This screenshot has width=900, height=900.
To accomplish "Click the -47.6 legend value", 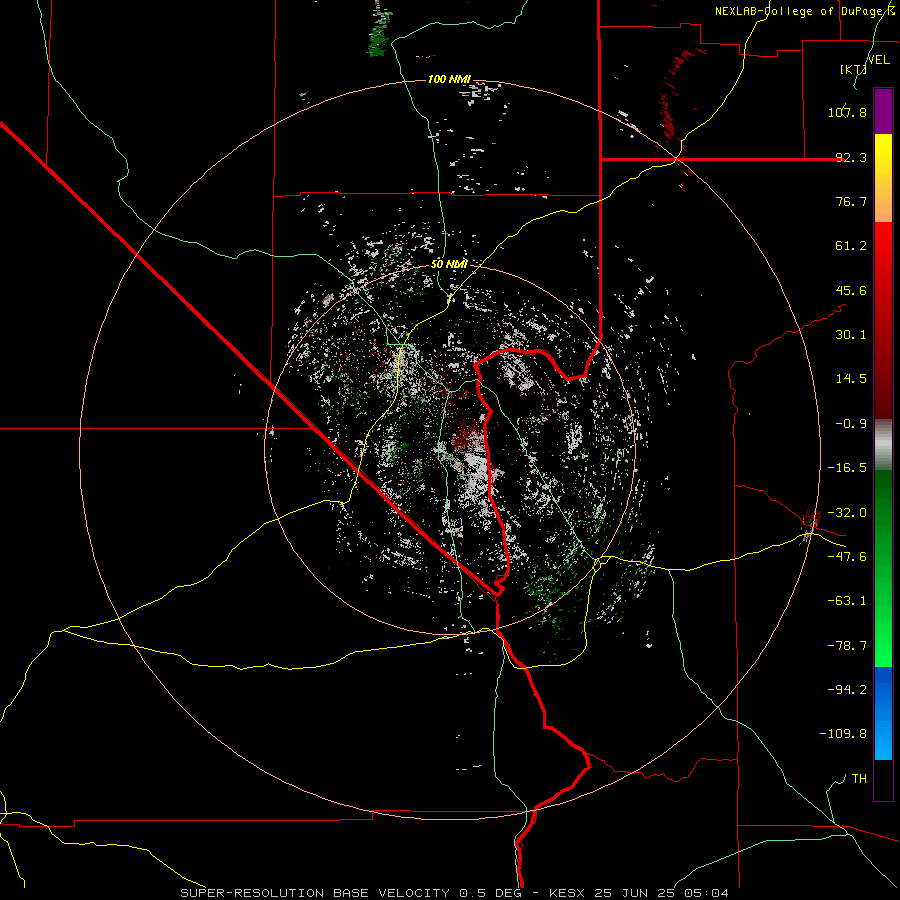I will (847, 557).
